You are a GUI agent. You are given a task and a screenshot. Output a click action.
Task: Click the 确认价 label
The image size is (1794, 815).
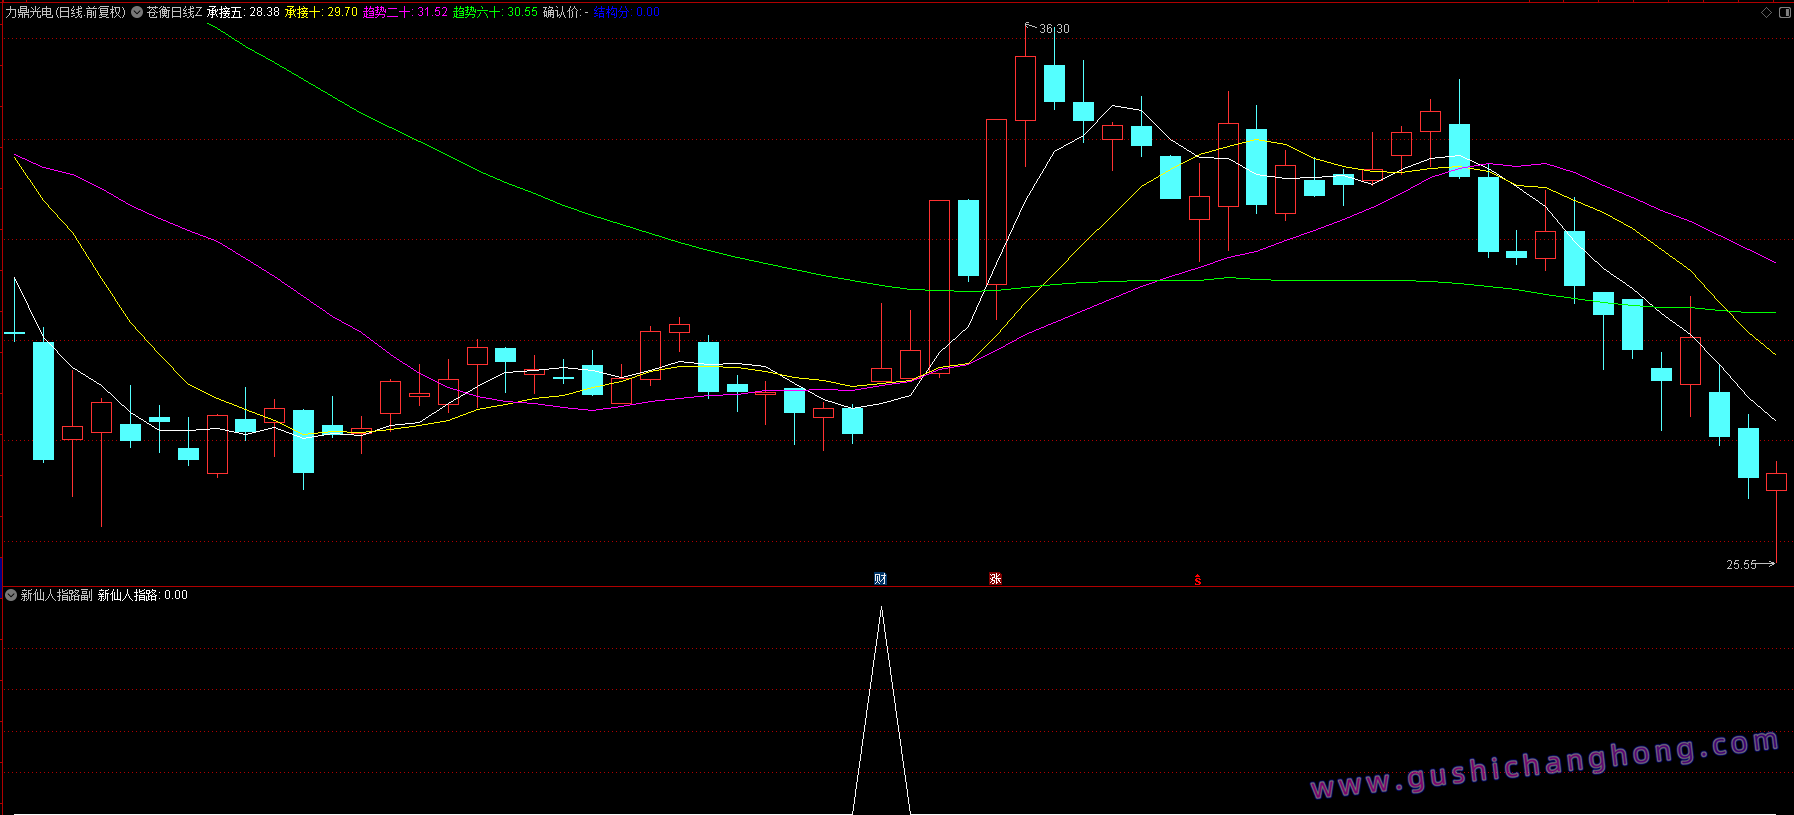tap(565, 13)
